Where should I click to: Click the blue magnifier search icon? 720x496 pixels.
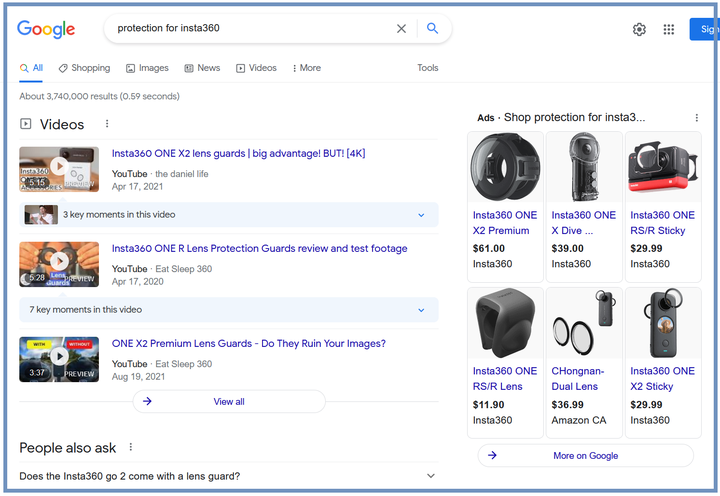coord(432,28)
